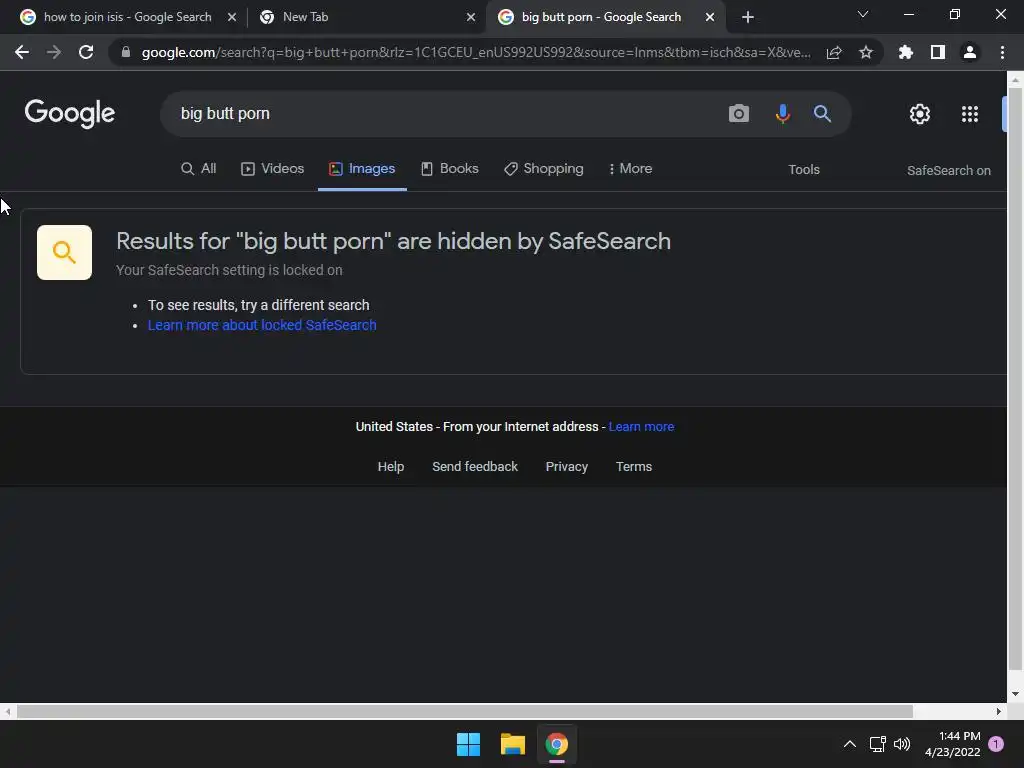Open 'Learn more about locked SafeSearch' link
The height and width of the screenshot is (768, 1024).
pyautogui.click(x=262, y=325)
